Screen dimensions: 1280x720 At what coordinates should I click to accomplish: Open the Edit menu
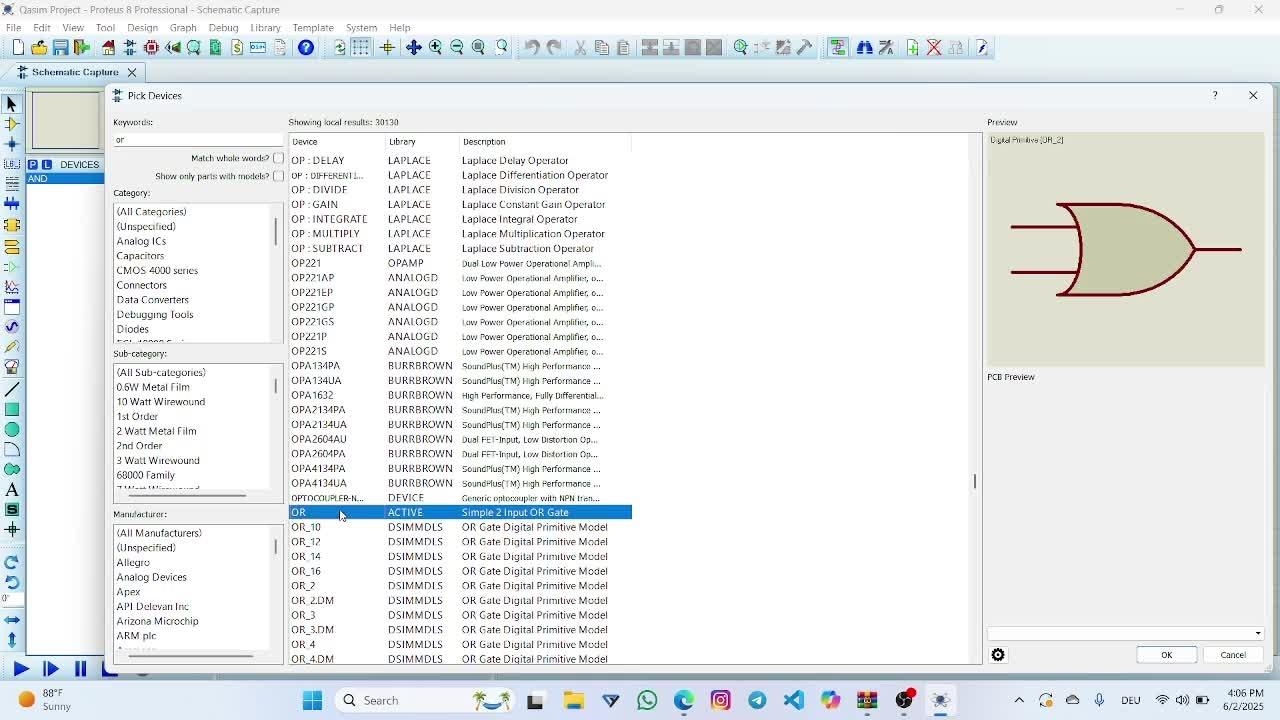tap(42, 27)
